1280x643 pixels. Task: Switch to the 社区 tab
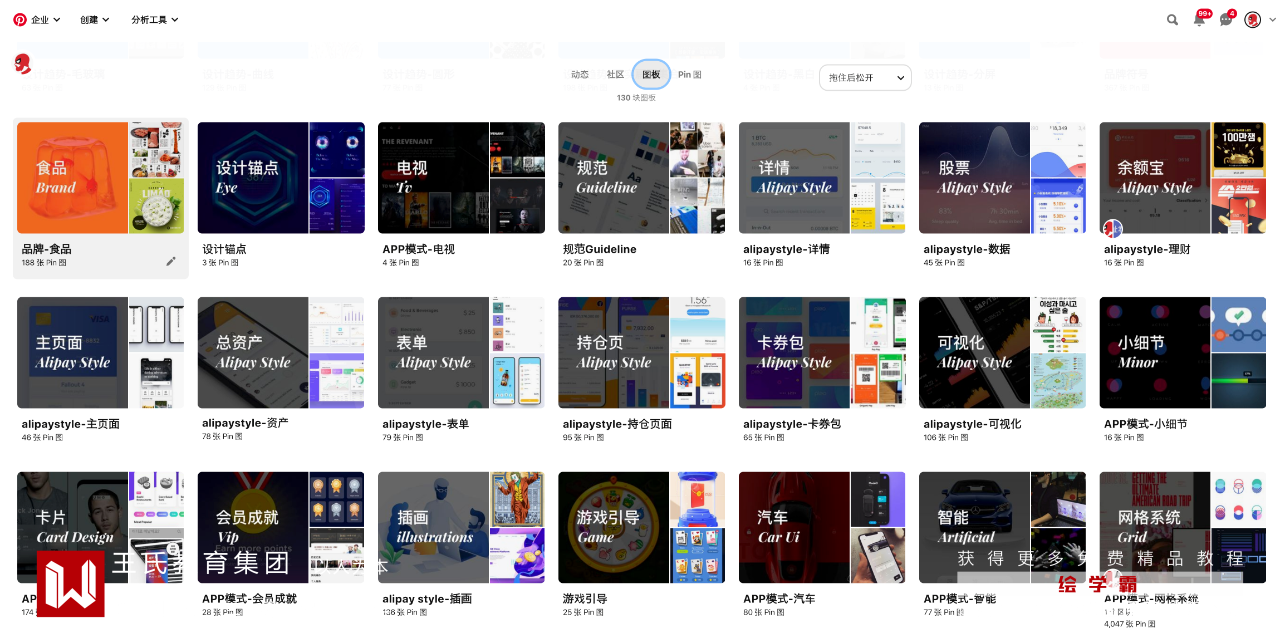click(x=615, y=75)
